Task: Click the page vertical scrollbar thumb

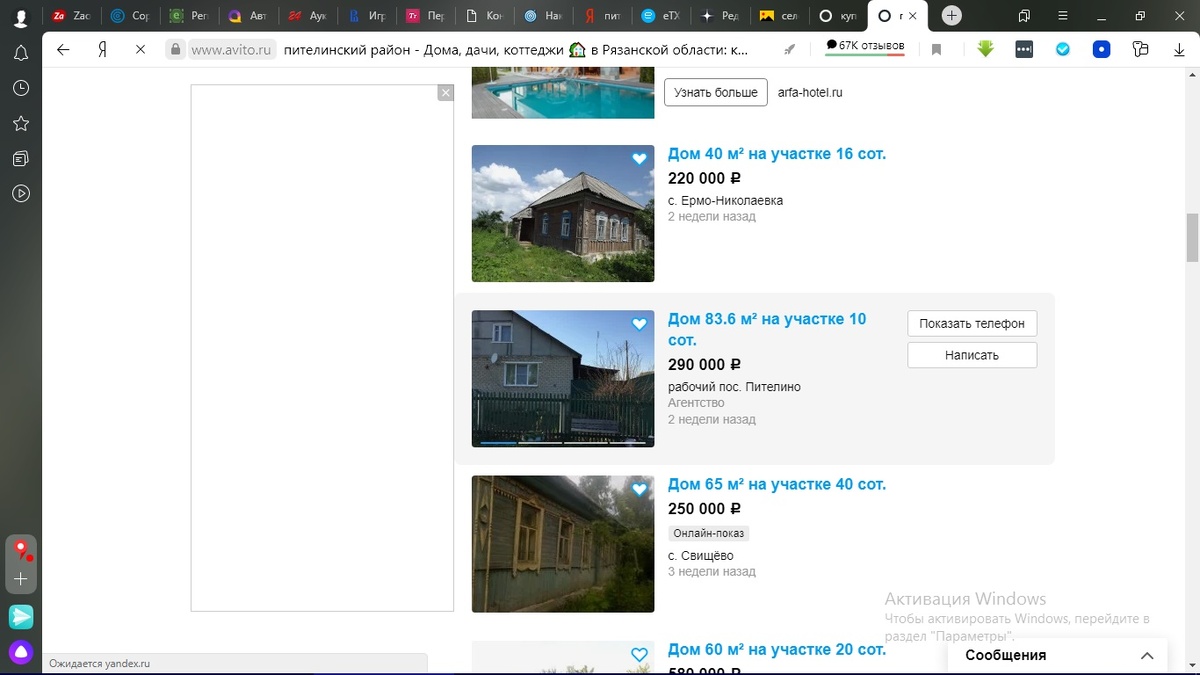Action: pyautogui.click(x=1191, y=236)
